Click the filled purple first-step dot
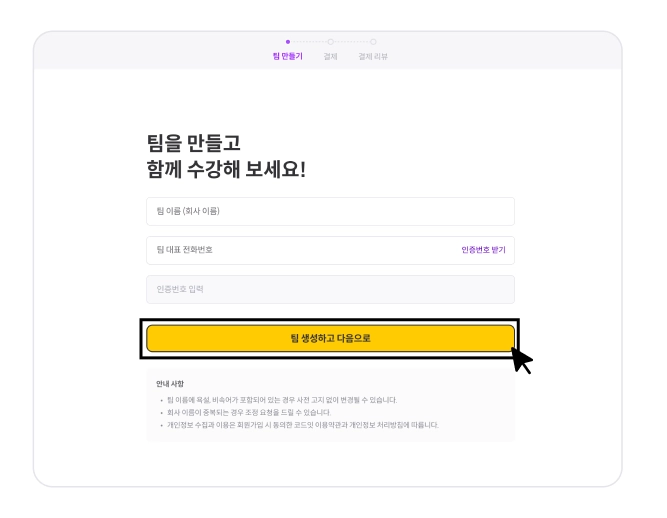The image size is (667, 518). tap(288, 42)
